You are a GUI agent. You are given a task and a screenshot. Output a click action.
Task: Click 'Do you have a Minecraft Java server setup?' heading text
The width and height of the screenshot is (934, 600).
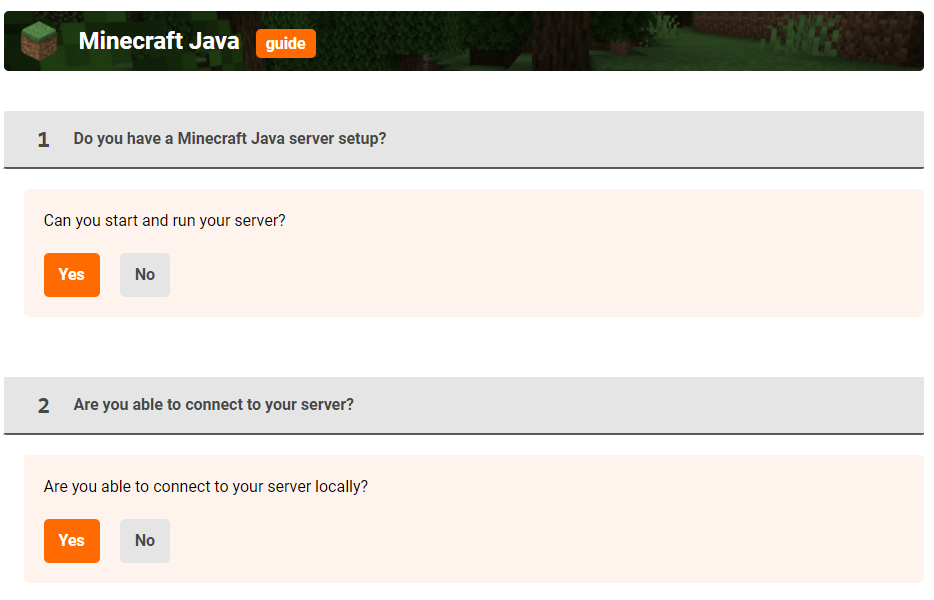(x=229, y=139)
